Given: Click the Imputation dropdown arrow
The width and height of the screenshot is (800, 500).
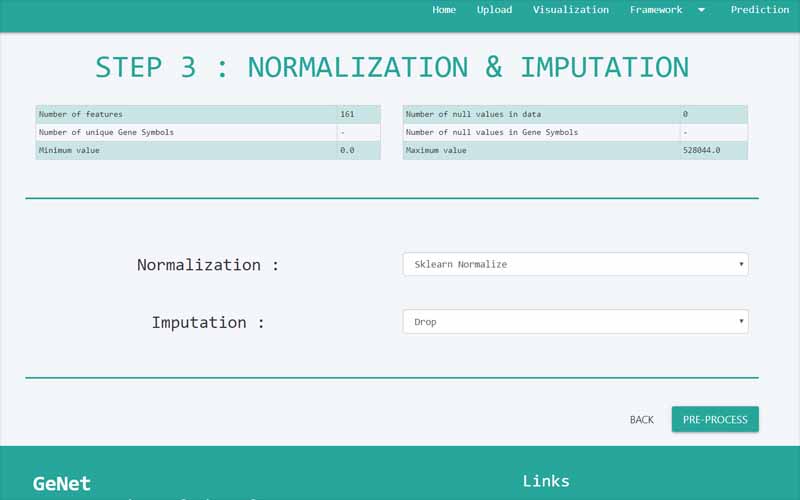Looking at the screenshot, I should coord(741,322).
